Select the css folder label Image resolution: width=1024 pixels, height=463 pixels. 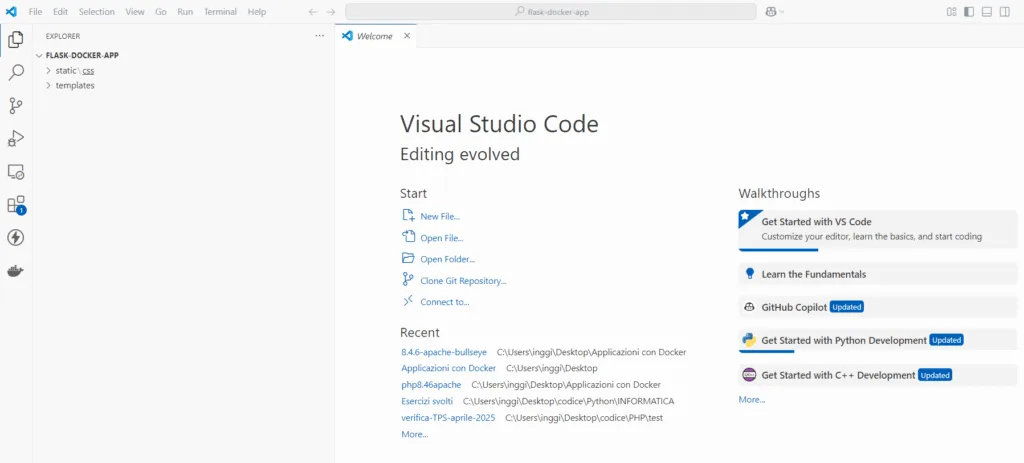point(88,71)
